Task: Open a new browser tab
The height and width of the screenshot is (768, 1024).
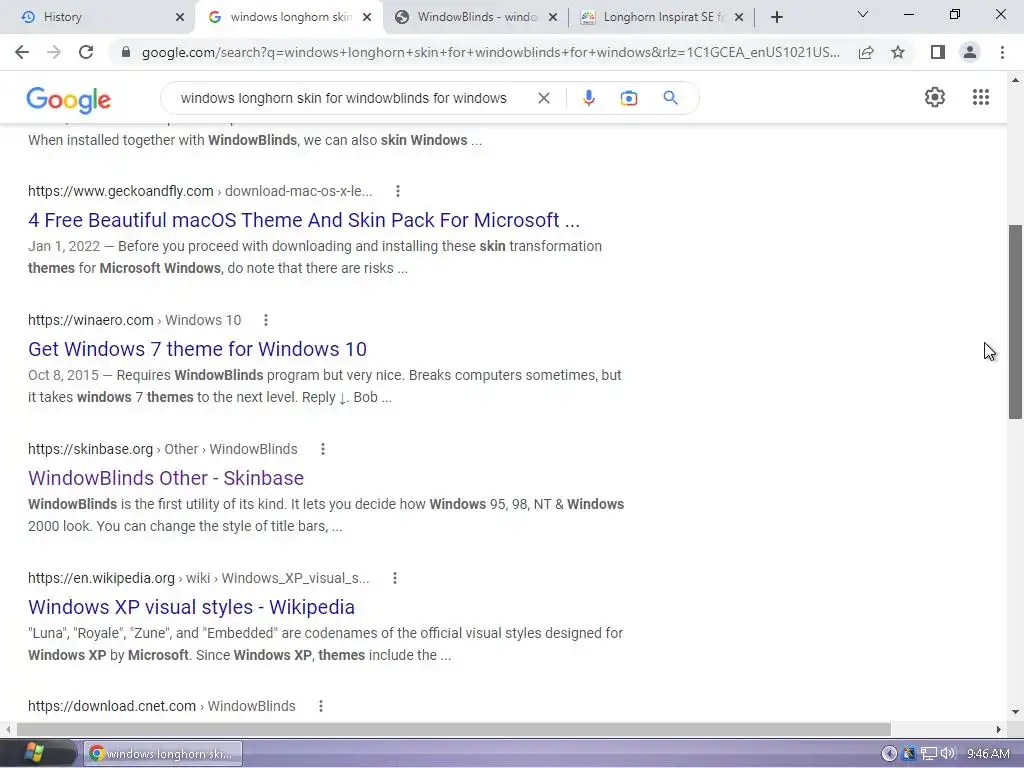Action: [x=776, y=17]
